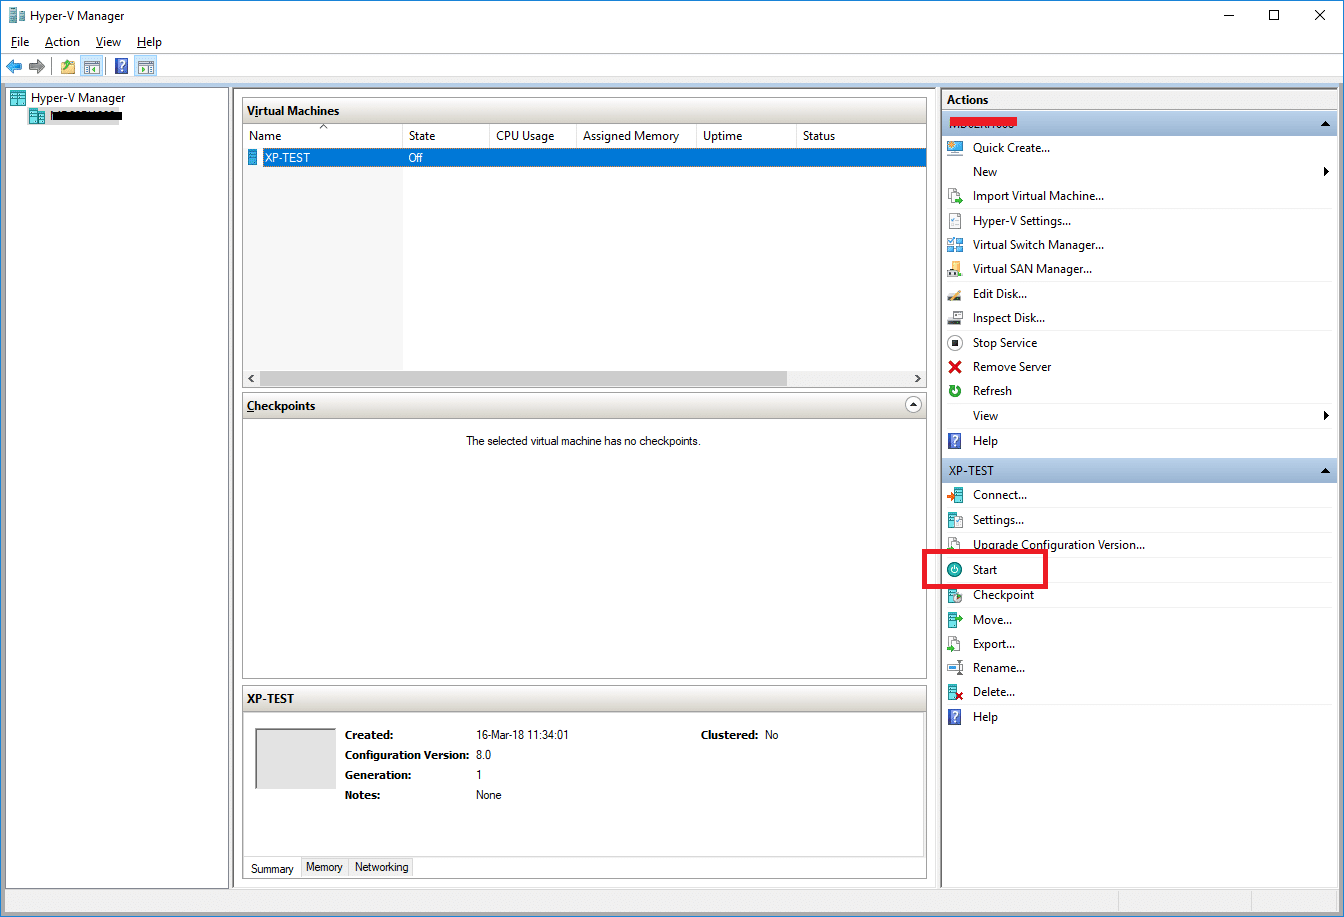Click the Edit Disk icon
Screen dimensions: 1344x917
point(955,294)
